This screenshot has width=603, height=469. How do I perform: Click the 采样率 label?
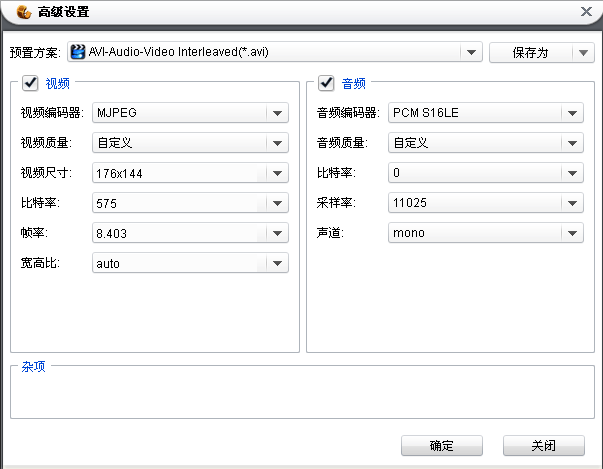[x=336, y=203]
